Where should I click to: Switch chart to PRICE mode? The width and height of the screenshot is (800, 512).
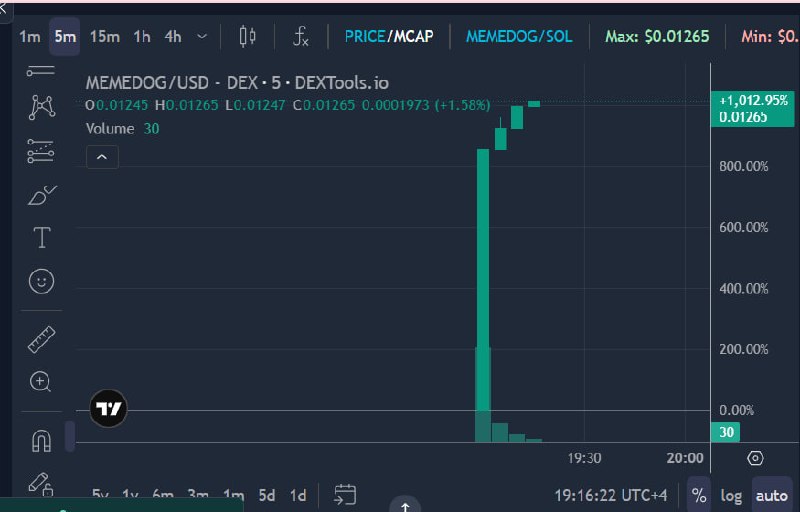point(365,37)
